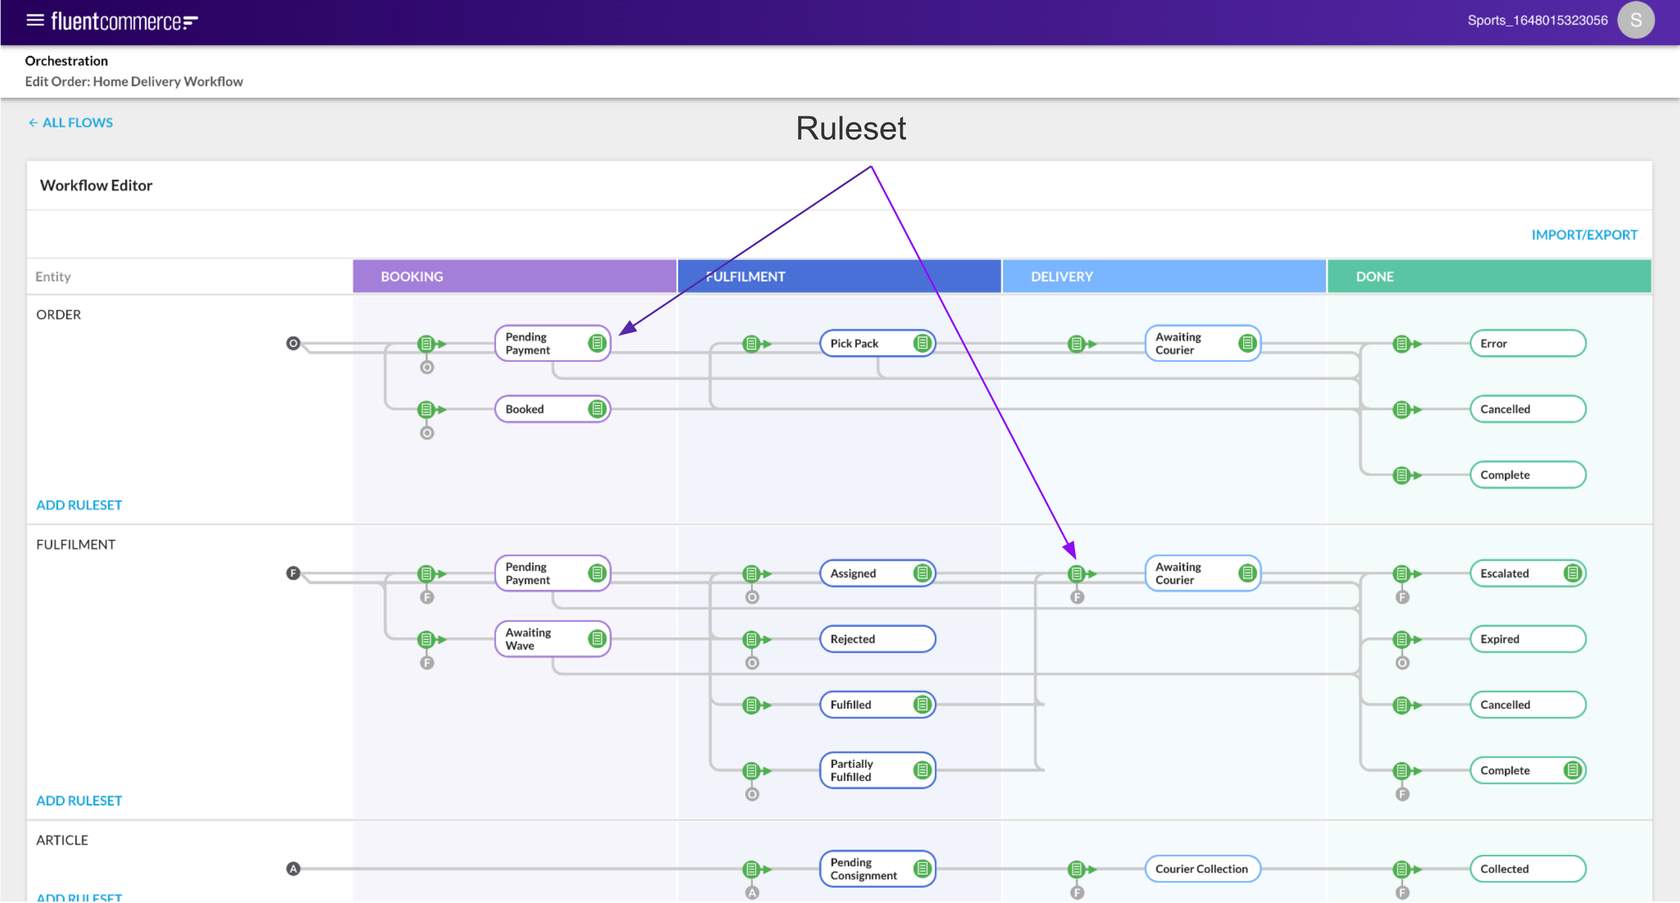Click ruleset icon inside Escalated state
Screen dimensions: 1680x903
[x=1572, y=573]
